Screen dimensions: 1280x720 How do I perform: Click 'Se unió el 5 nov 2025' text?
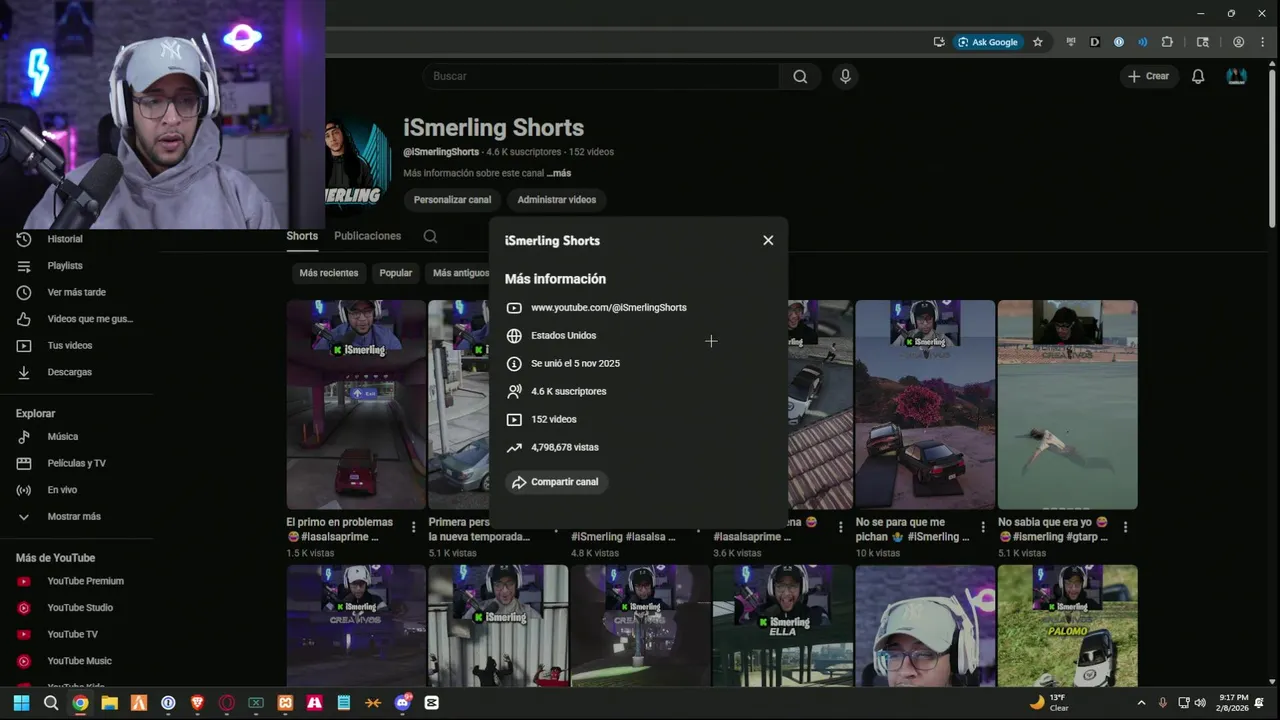575,363
